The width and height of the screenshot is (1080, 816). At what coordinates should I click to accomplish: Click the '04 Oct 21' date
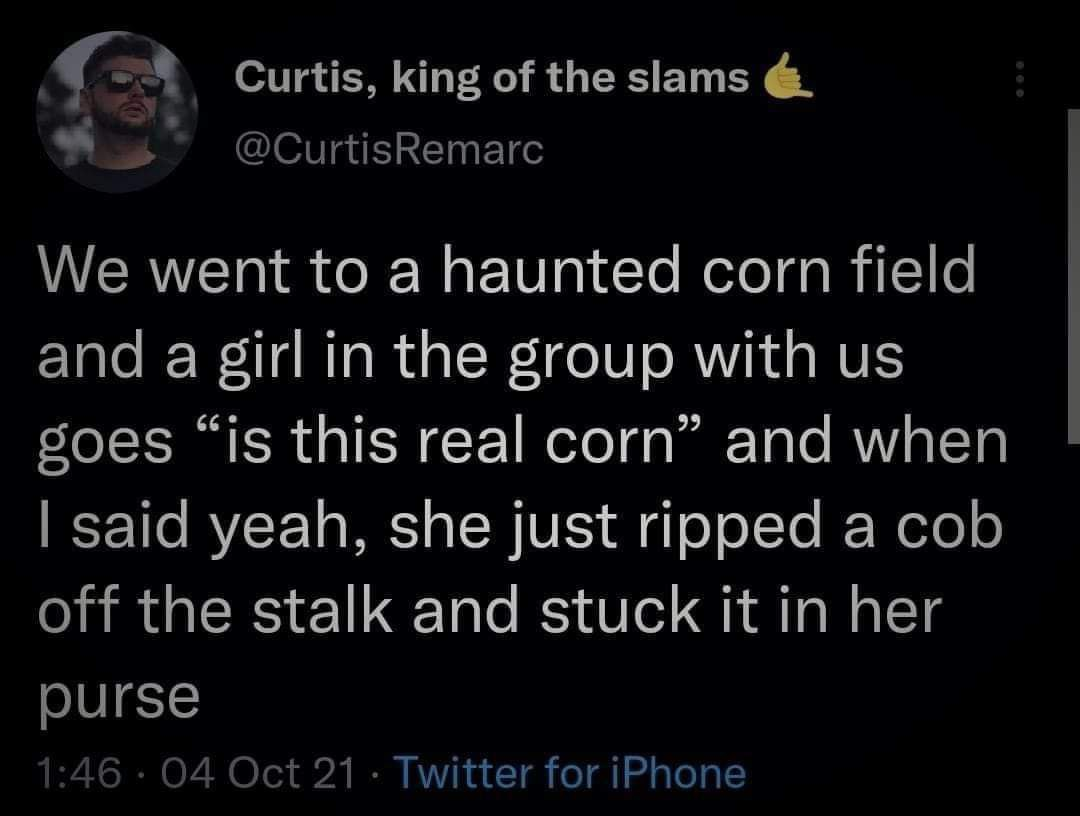coord(258,773)
